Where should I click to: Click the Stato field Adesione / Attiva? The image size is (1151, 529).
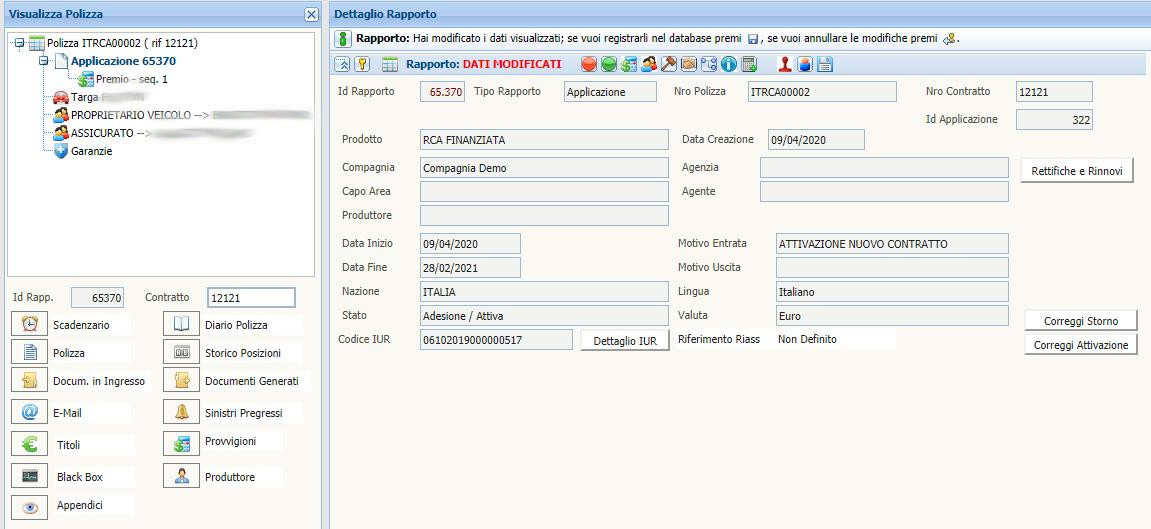(x=544, y=315)
